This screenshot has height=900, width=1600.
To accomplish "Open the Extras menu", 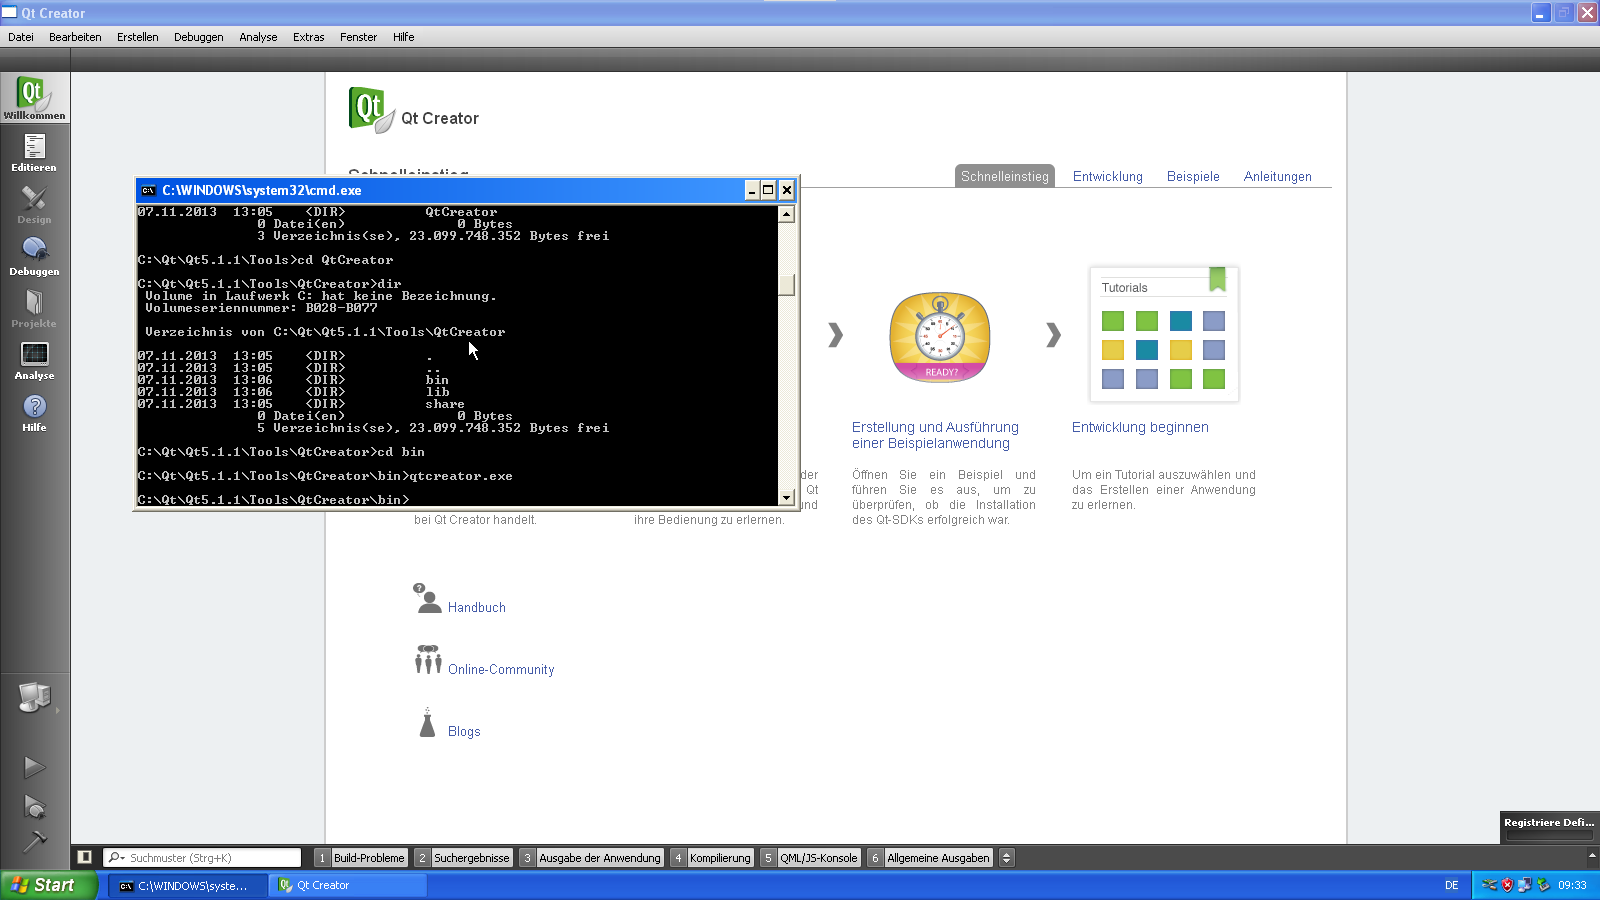I will point(308,37).
